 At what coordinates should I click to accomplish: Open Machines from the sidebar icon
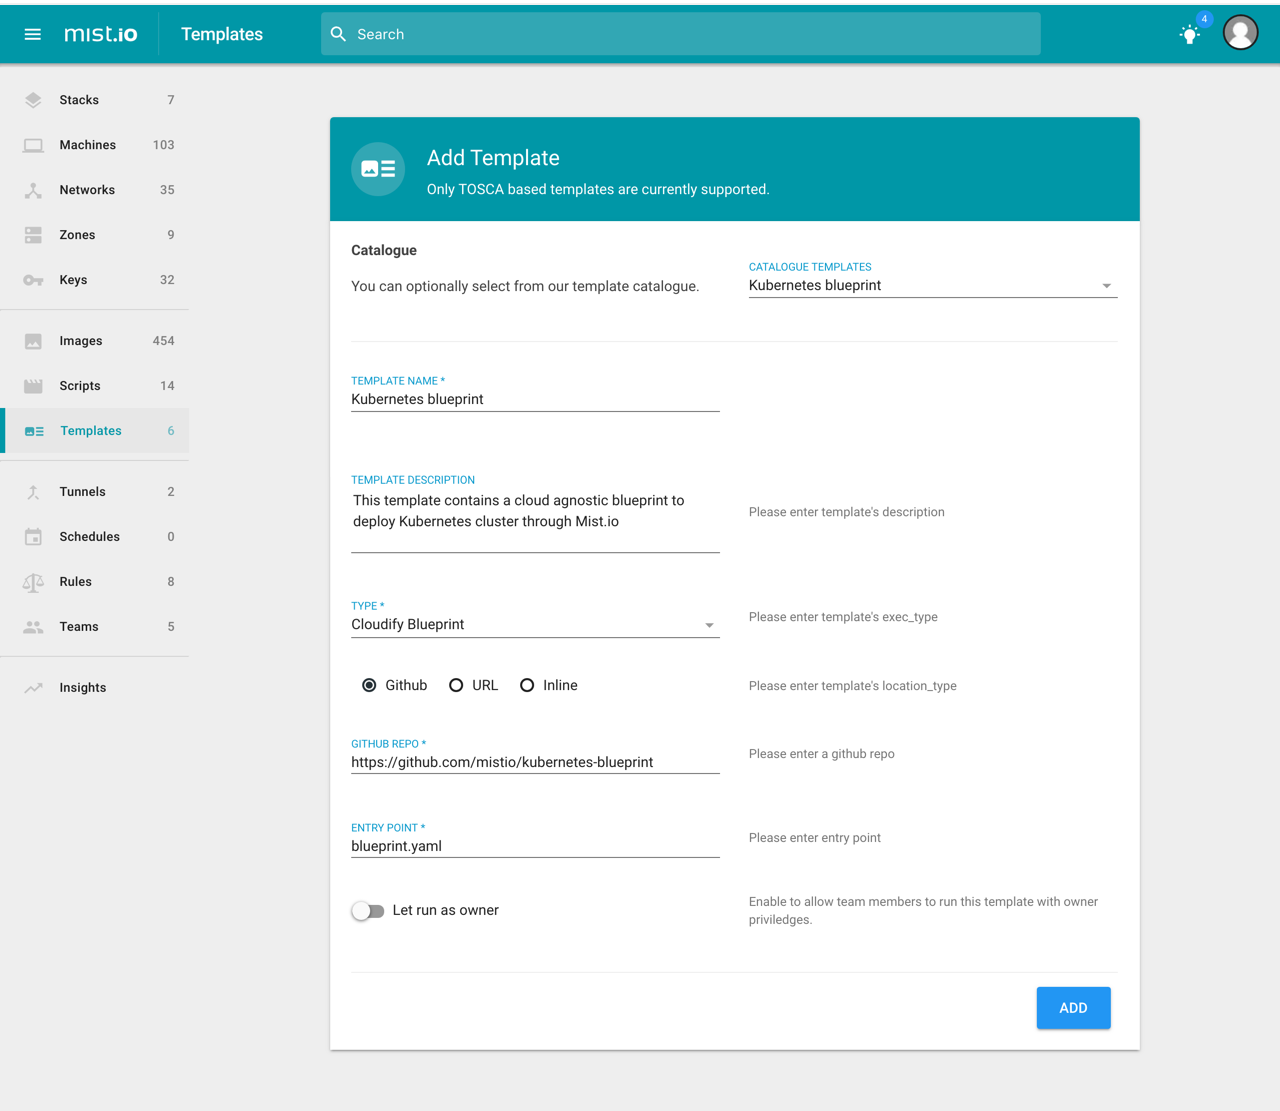[33, 144]
